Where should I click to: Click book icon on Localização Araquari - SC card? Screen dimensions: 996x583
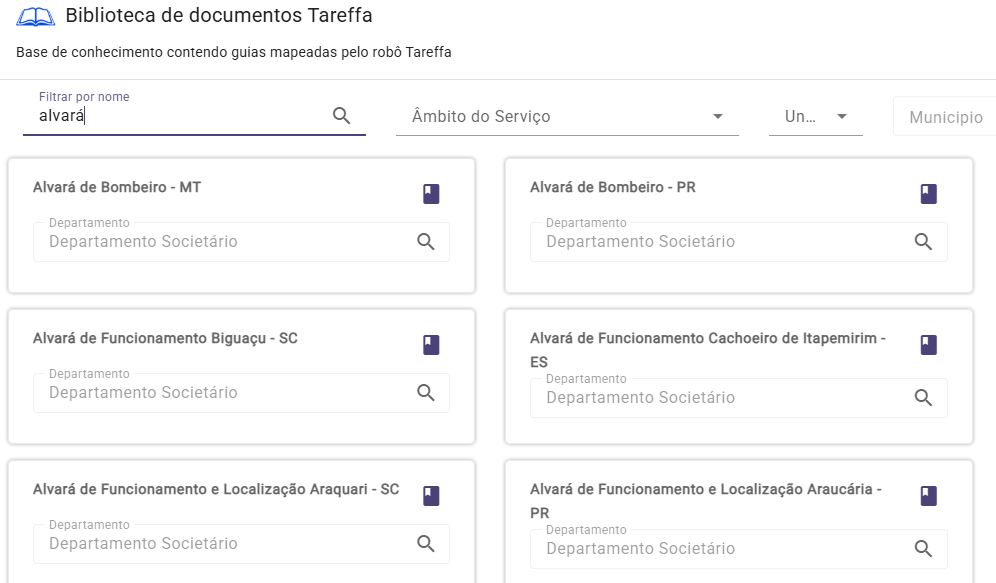(431, 496)
